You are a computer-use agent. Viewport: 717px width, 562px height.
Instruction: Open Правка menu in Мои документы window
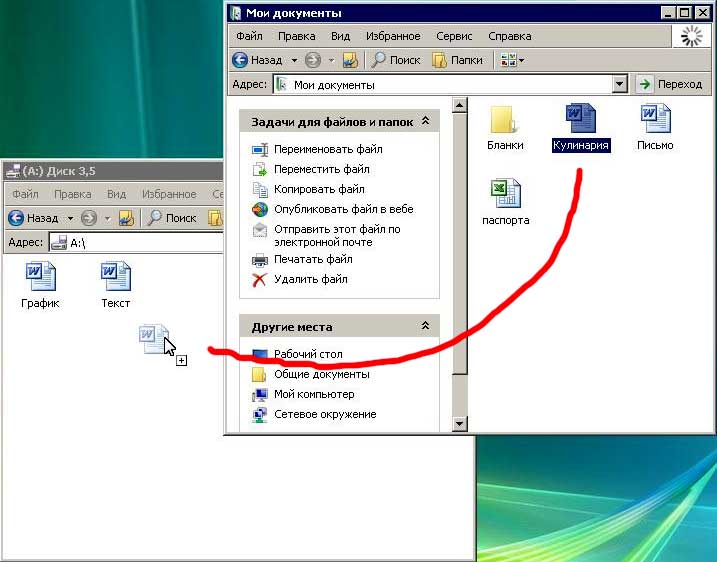(x=296, y=36)
